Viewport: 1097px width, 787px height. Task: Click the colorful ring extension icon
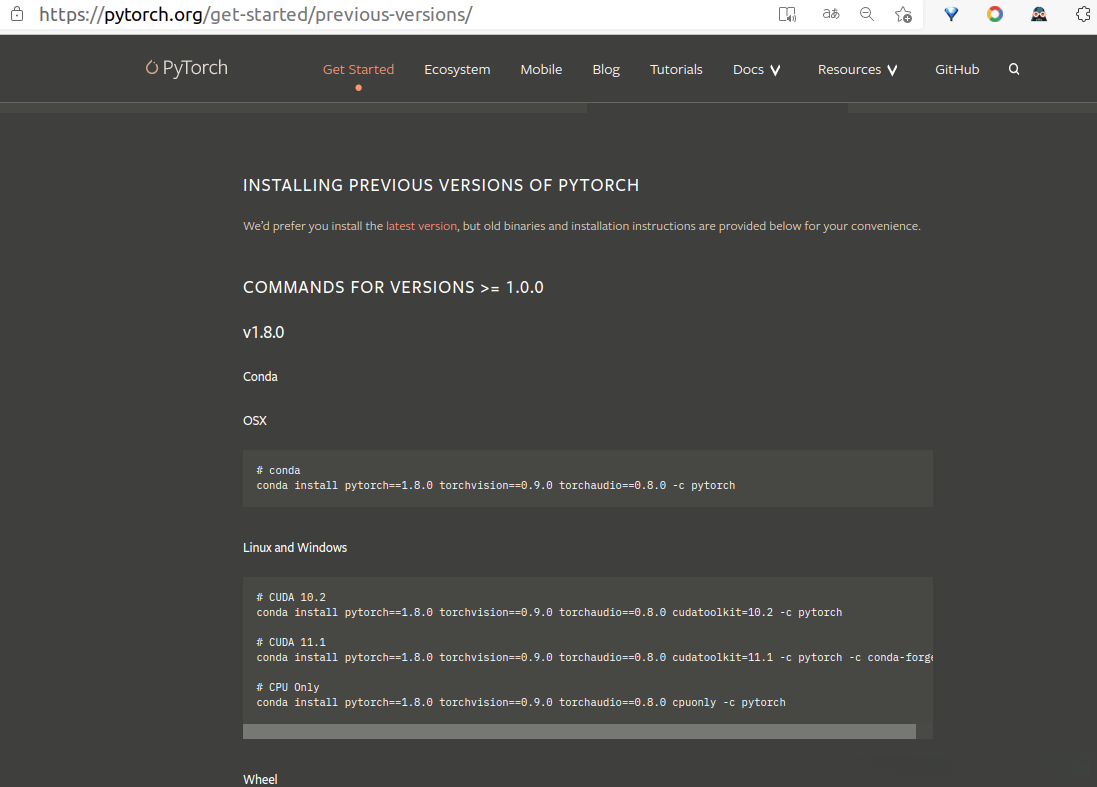point(995,14)
